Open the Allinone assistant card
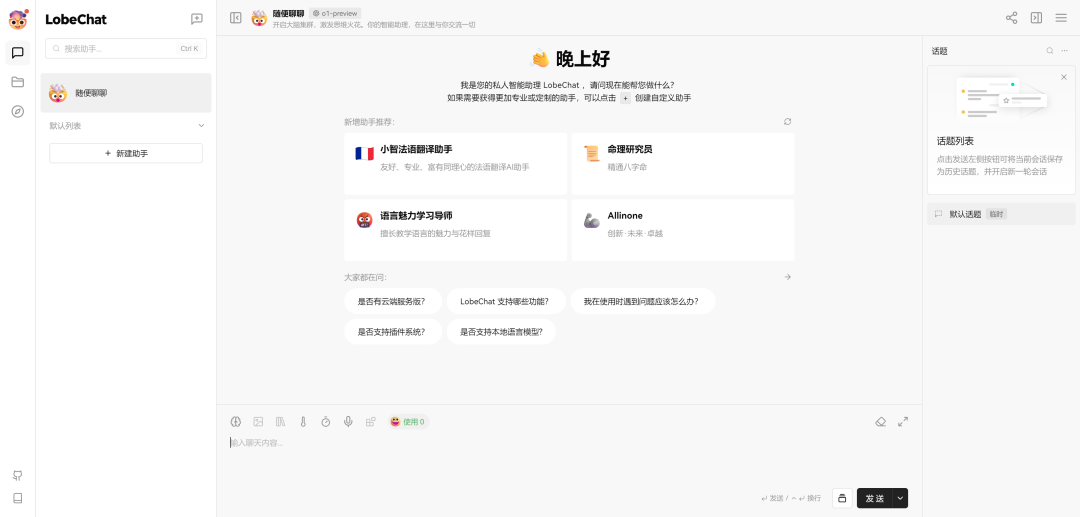 [x=683, y=230]
